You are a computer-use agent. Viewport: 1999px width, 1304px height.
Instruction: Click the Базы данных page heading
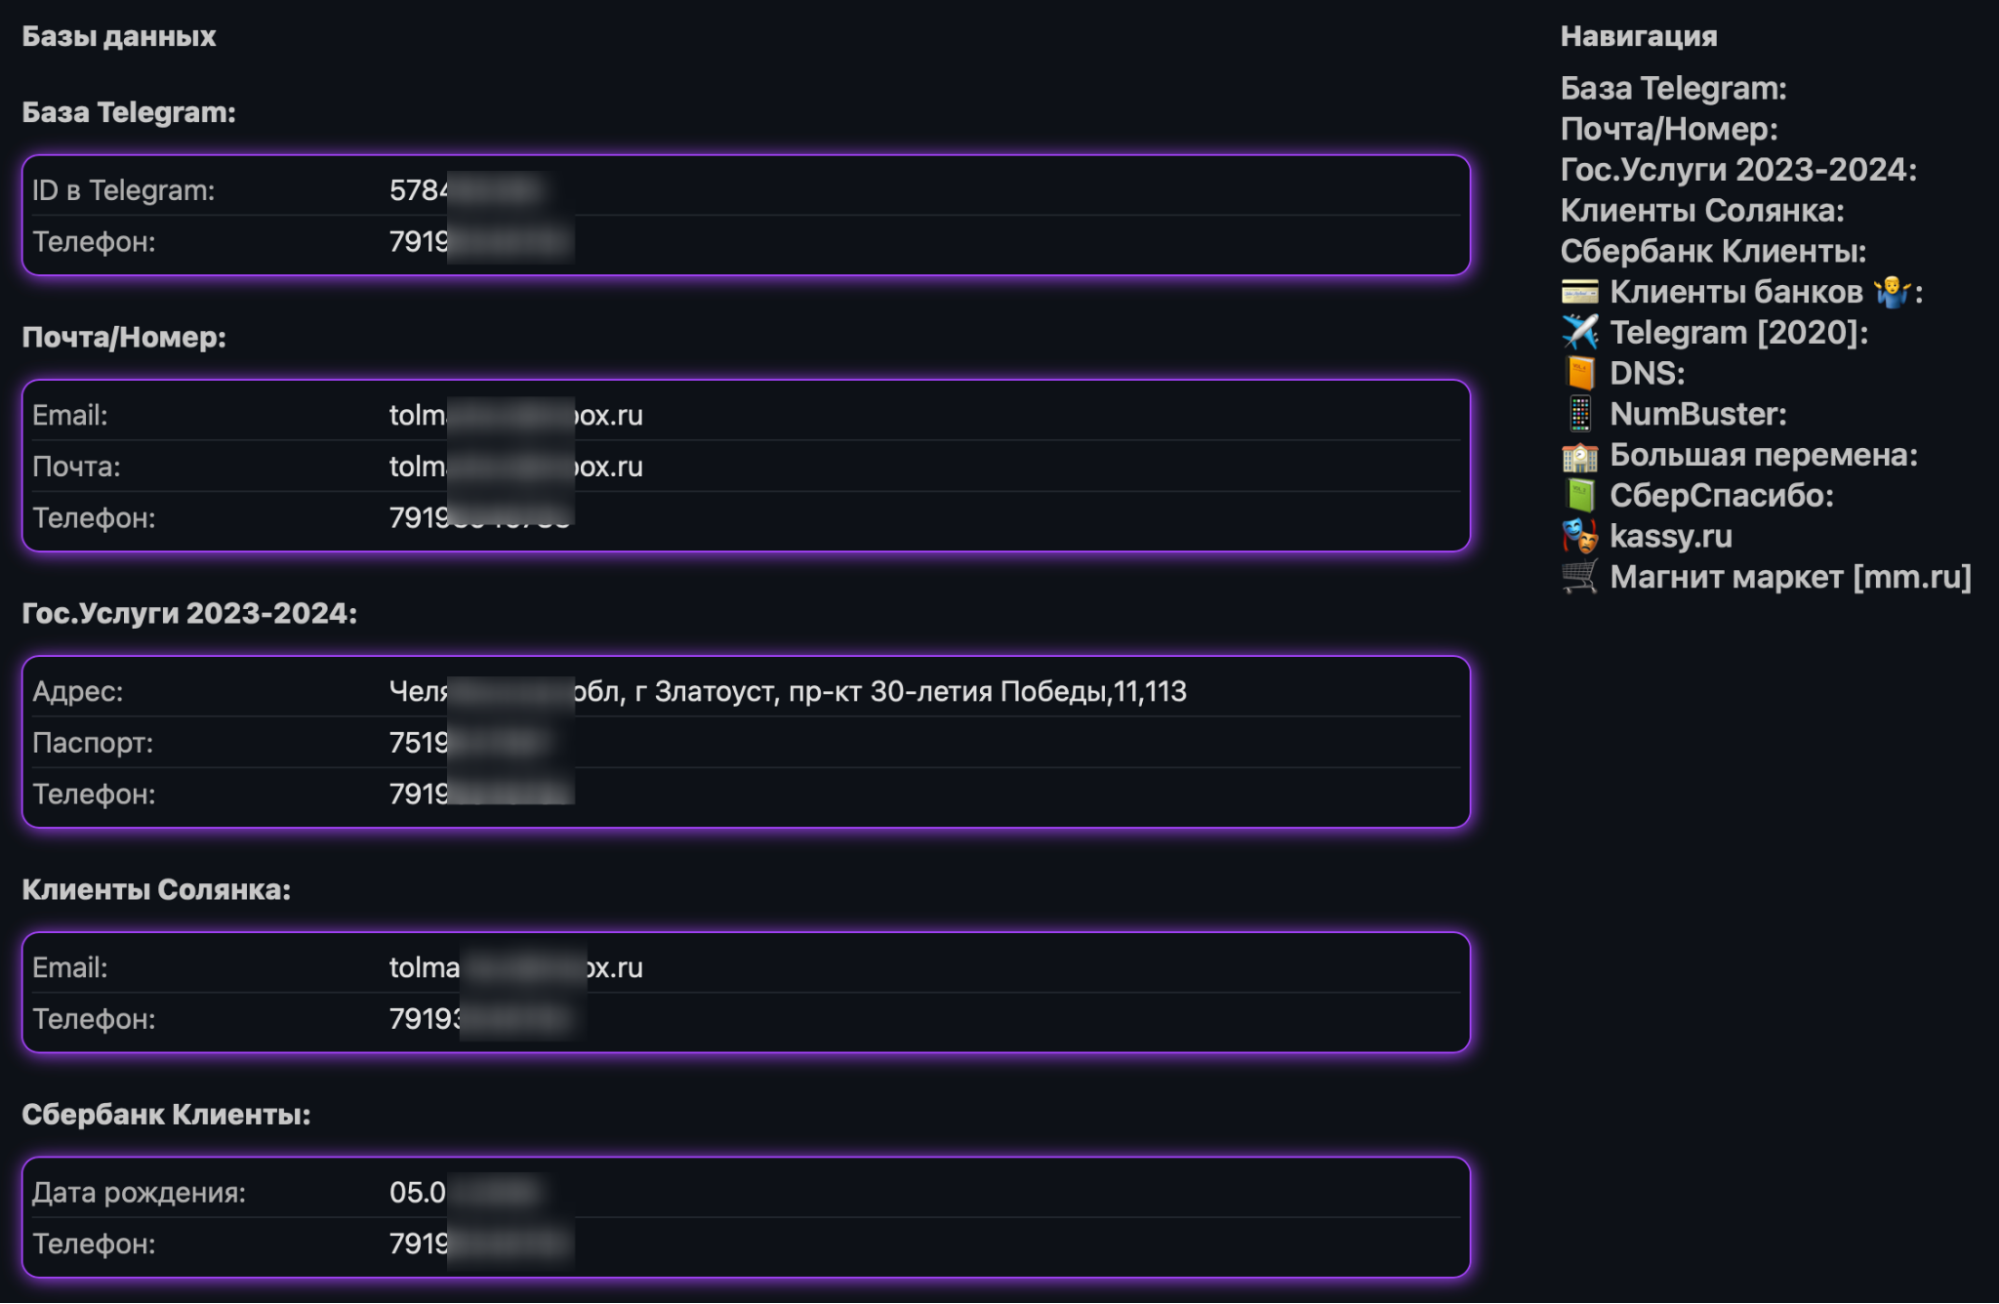coord(119,37)
